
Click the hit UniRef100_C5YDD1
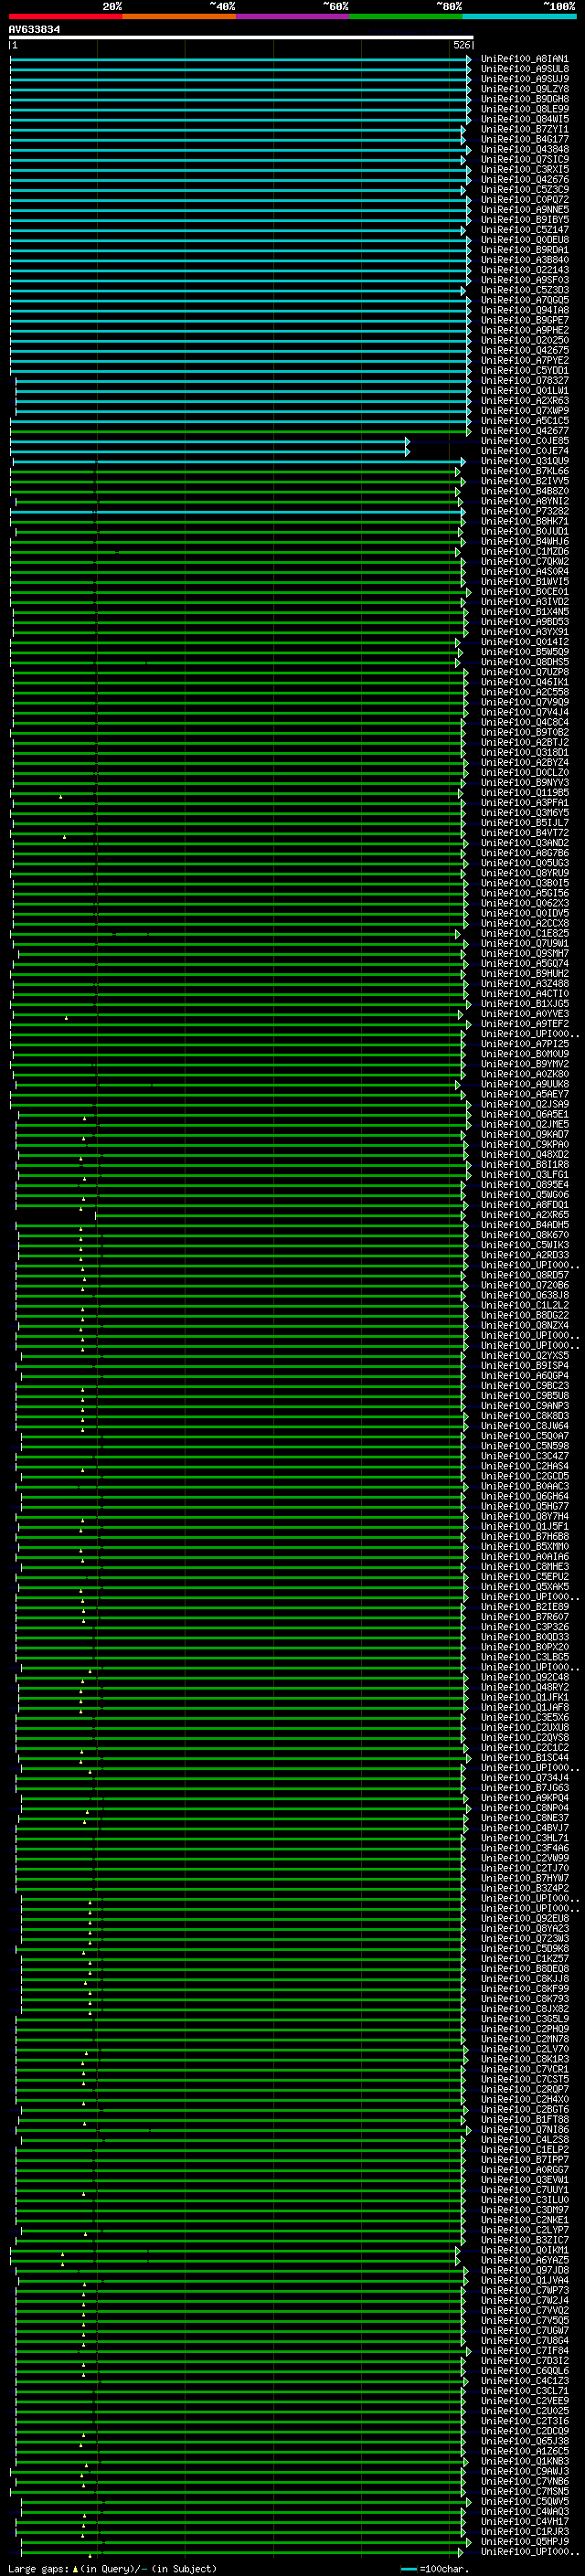tap(524, 370)
